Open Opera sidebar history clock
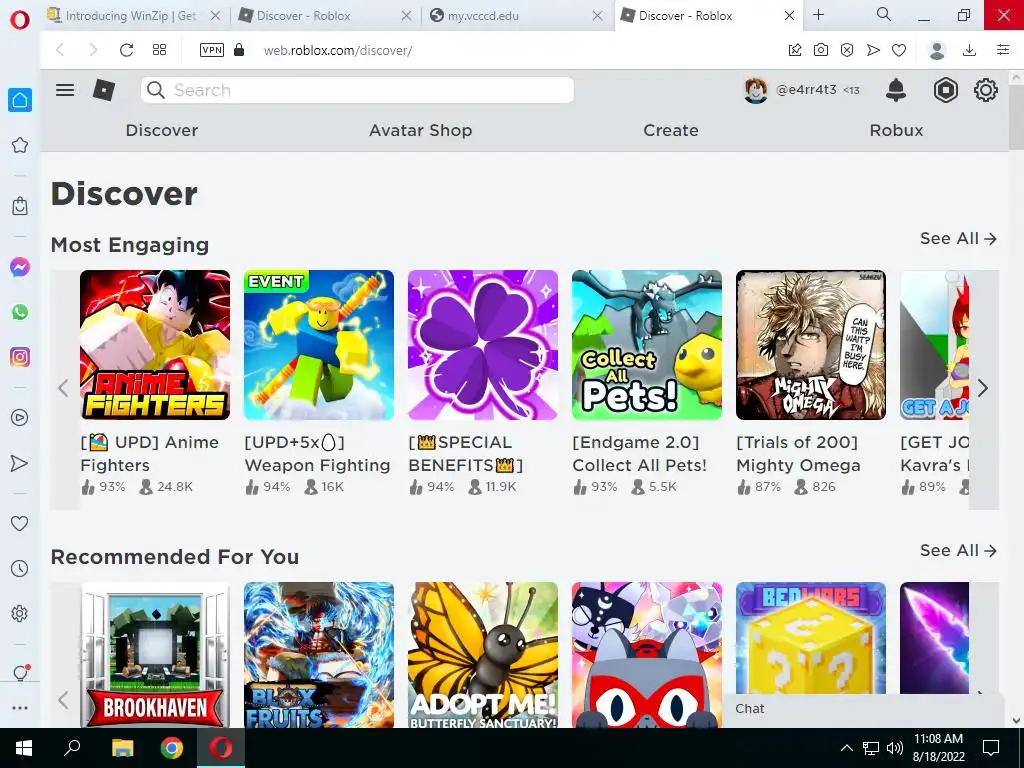Viewport: 1024px width, 768px height. [20, 568]
